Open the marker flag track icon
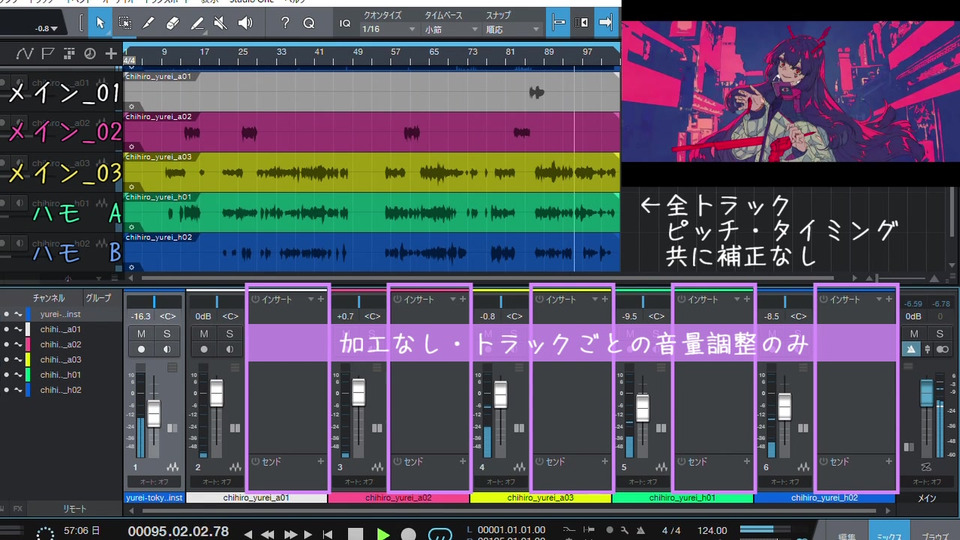The image size is (960, 540). (x=48, y=54)
